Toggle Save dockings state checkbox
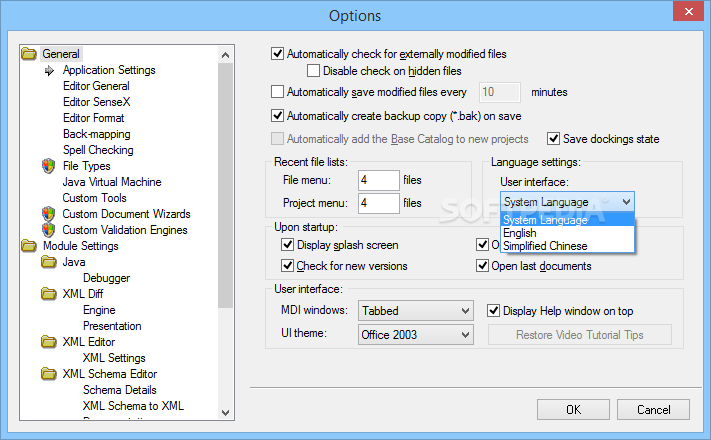 [x=553, y=138]
